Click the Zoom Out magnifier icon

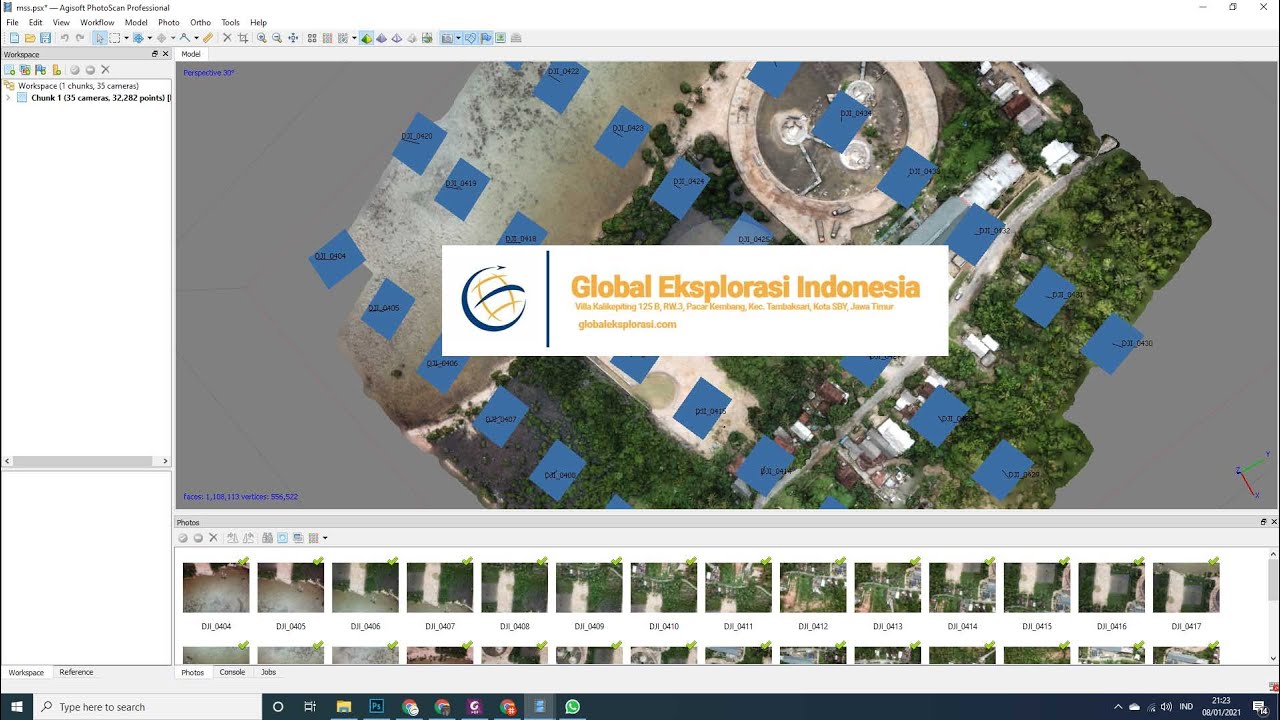(277, 38)
